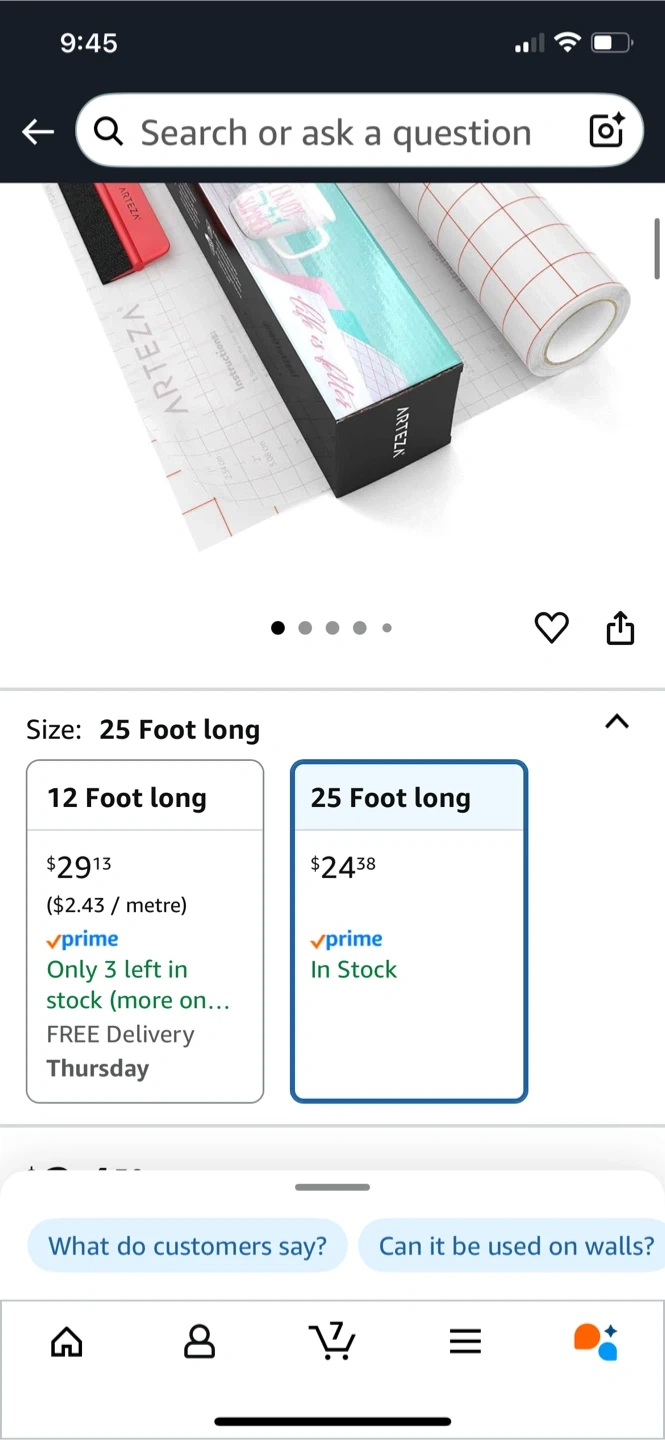This screenshot has width=665, height=1440.
Task: Collapse the Size section chevron
Action: coord(617,722)
